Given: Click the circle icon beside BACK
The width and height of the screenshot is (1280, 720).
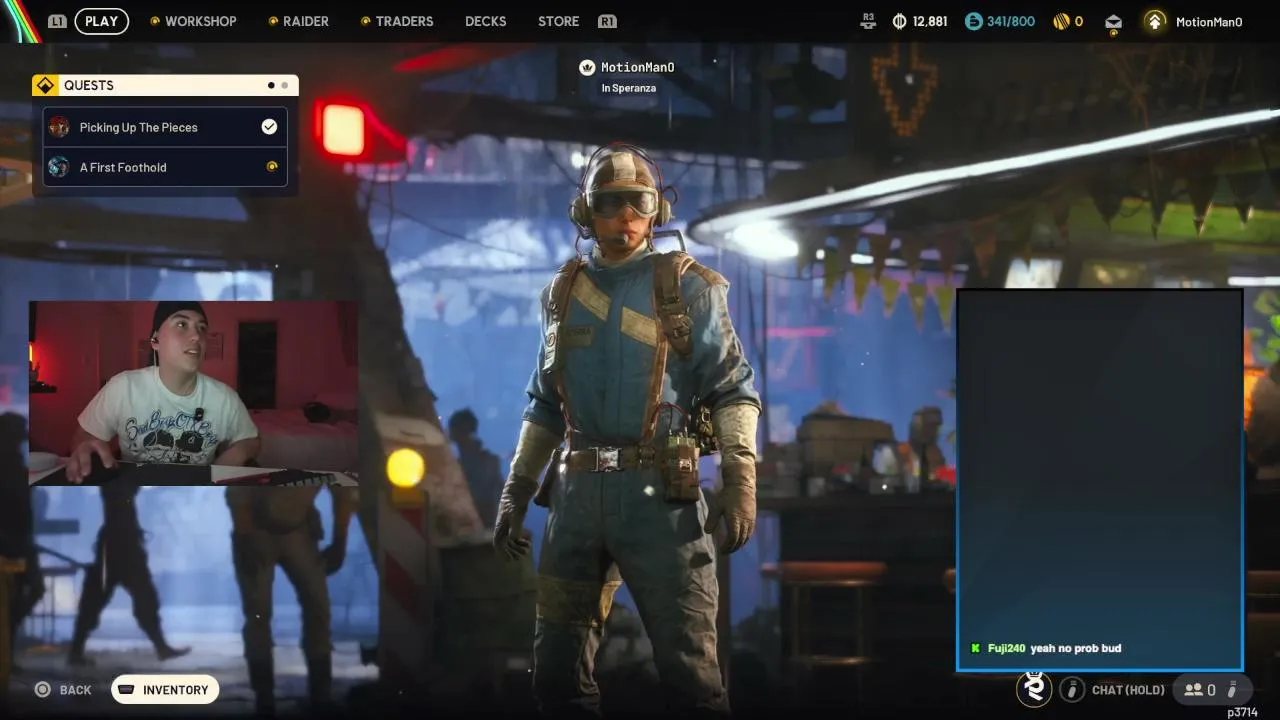Looking at the screenshot, I should (42, 689).
